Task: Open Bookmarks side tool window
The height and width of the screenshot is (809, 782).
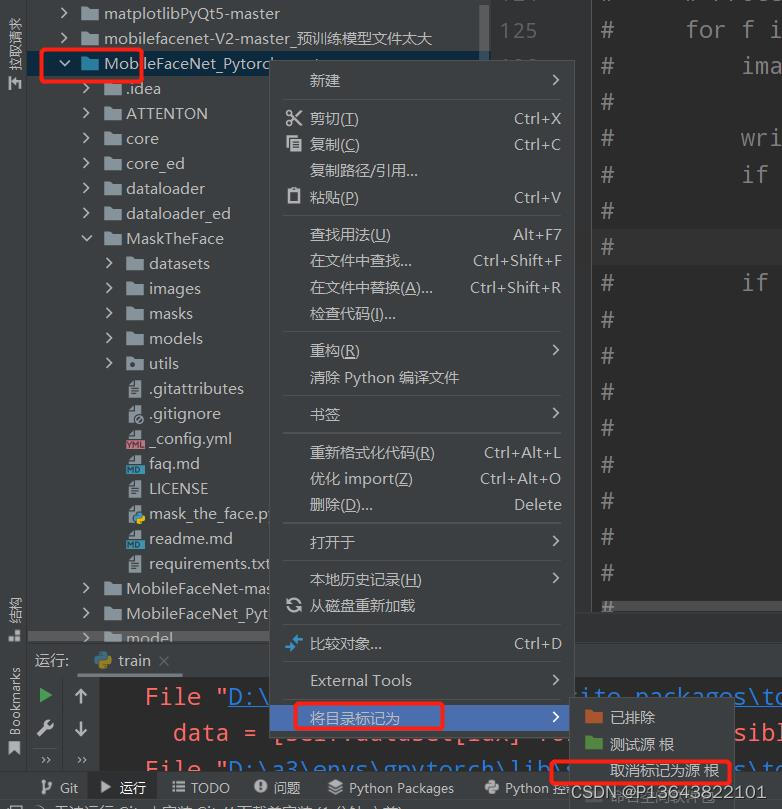Action: (x=14, y=710)
